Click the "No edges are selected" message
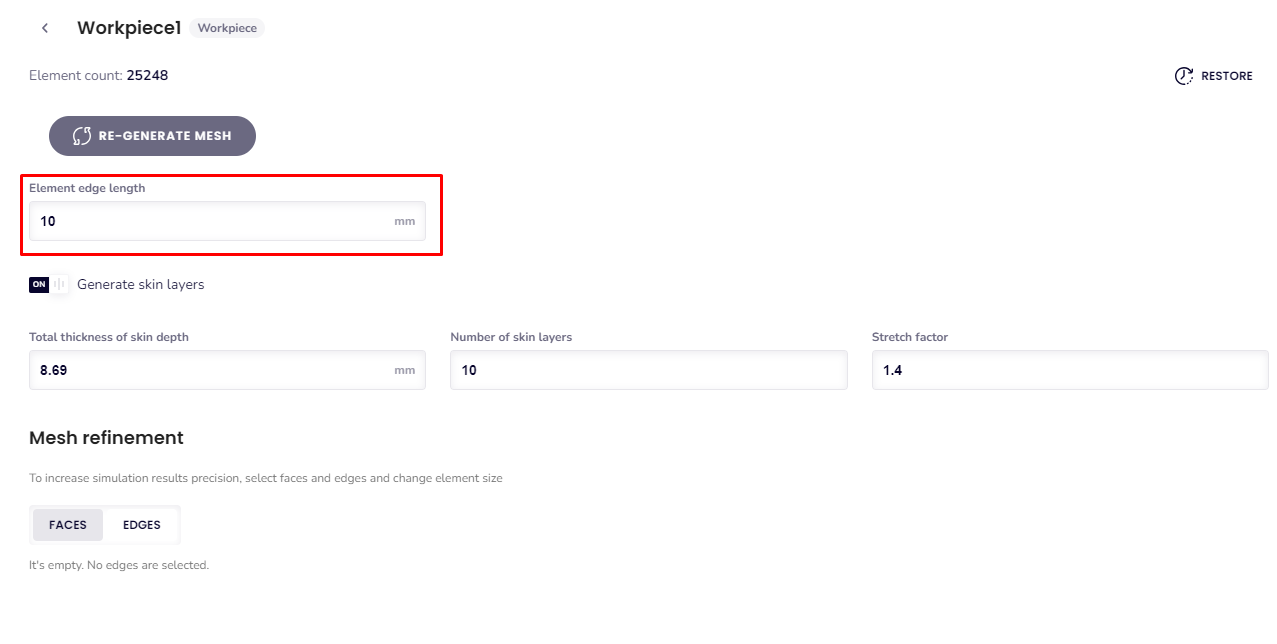 coord(119,565)
